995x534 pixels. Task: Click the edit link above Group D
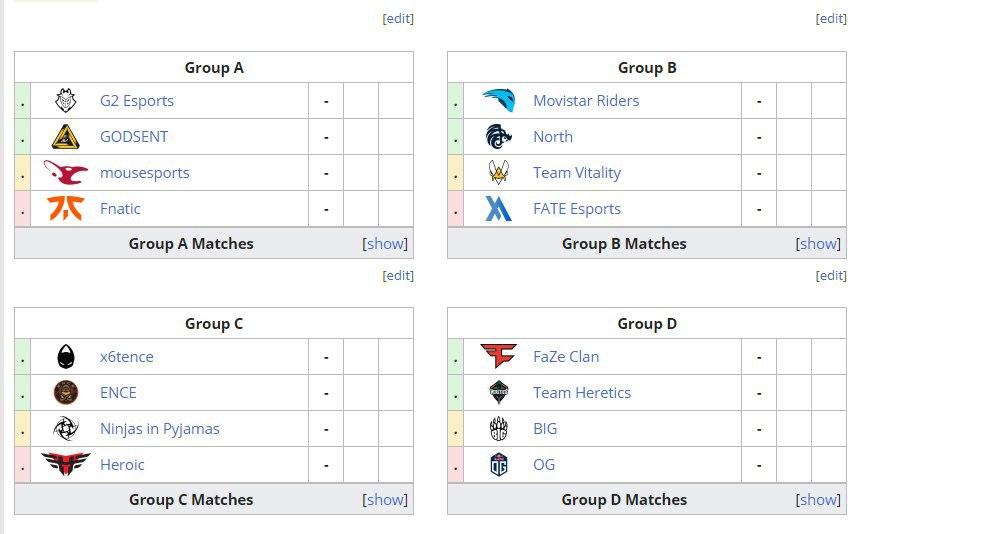[x=831, y=275]
